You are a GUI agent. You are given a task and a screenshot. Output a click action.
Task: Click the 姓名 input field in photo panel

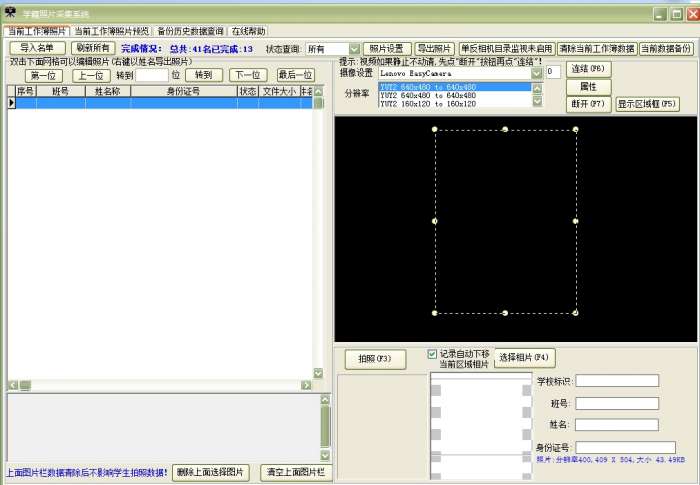pyautogui.click(x=616, y=425)
